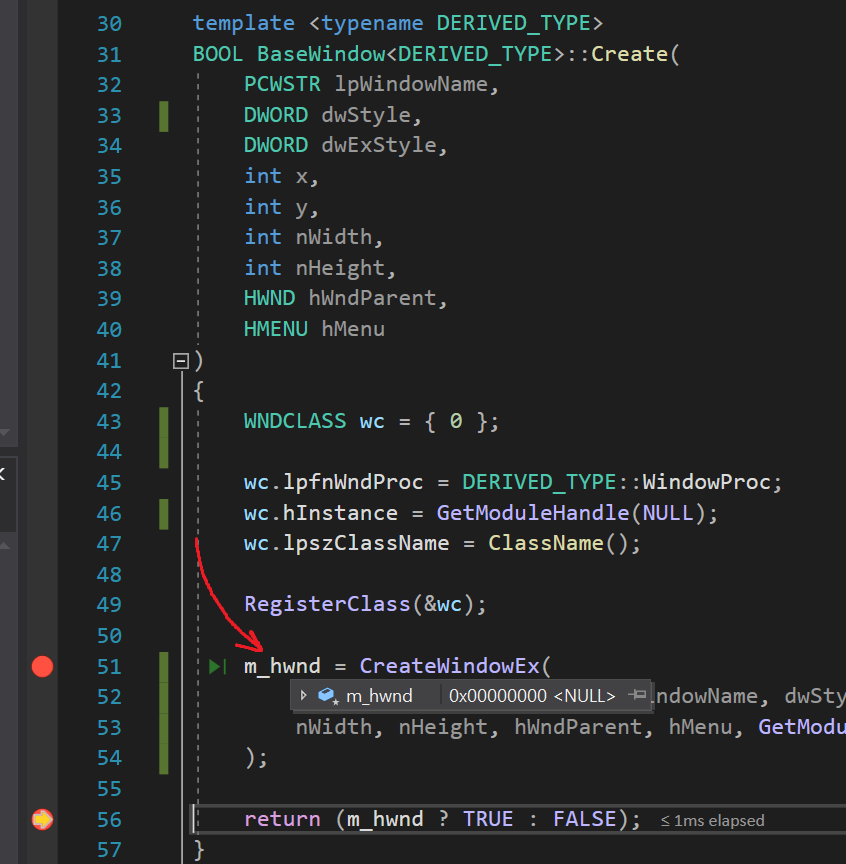Screen dimensions: 846x864
Task: Click 'dwStyle' parameter on line 33
Action: (366, 115)
